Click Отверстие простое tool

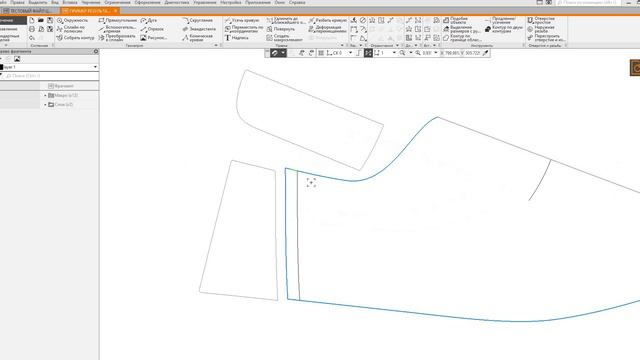(541, 20)
